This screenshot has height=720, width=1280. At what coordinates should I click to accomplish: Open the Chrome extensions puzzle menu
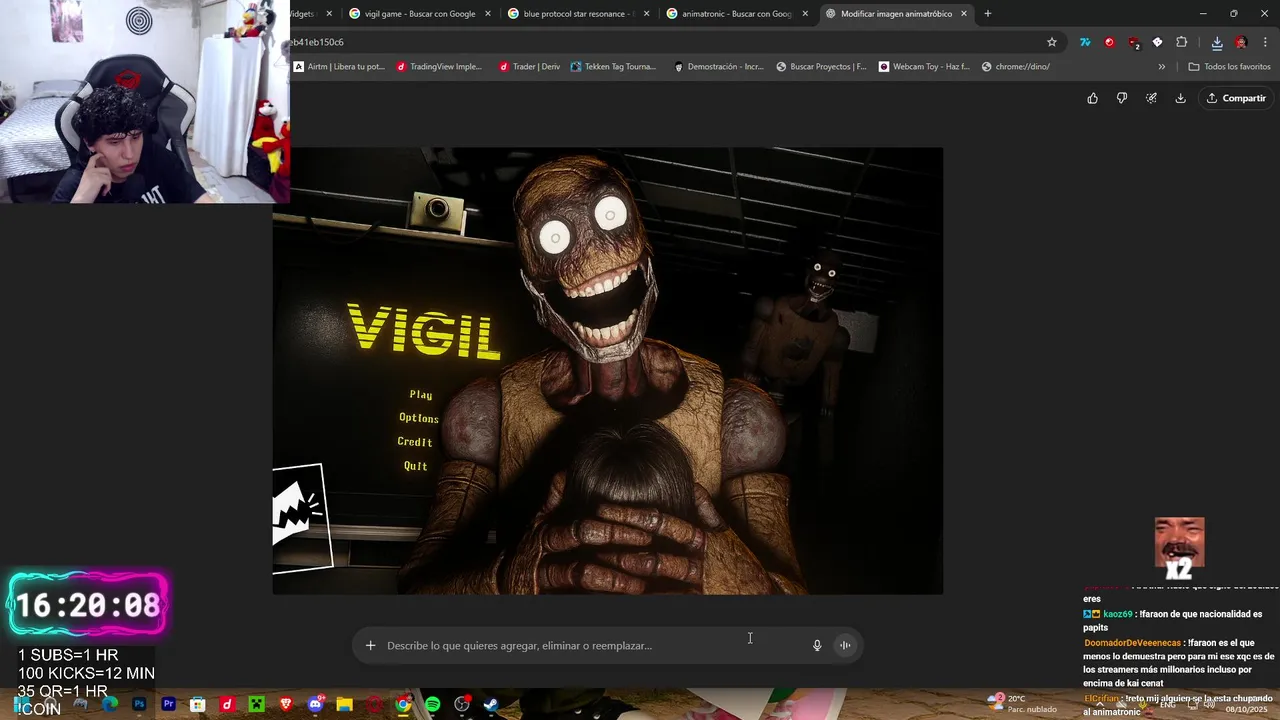point(1182,42)
